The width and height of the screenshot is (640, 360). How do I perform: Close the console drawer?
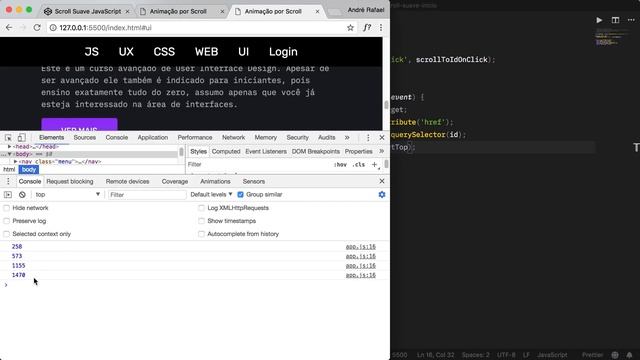click(x=382, y=181)
